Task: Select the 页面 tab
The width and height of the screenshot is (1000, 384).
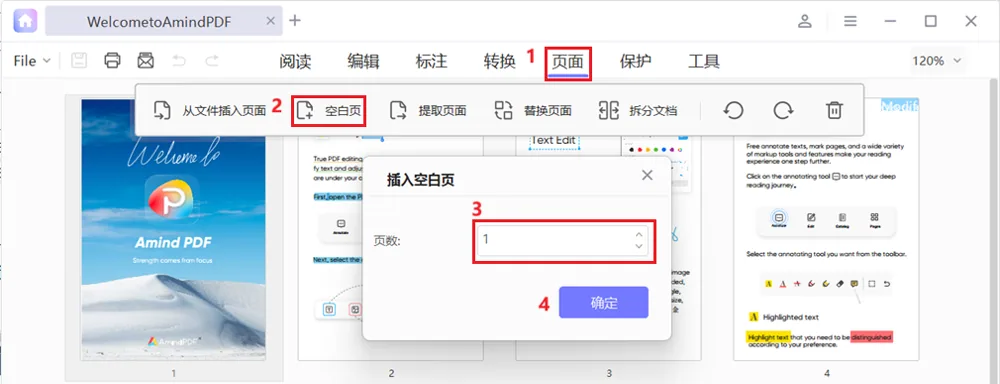Action: point(568,62)
